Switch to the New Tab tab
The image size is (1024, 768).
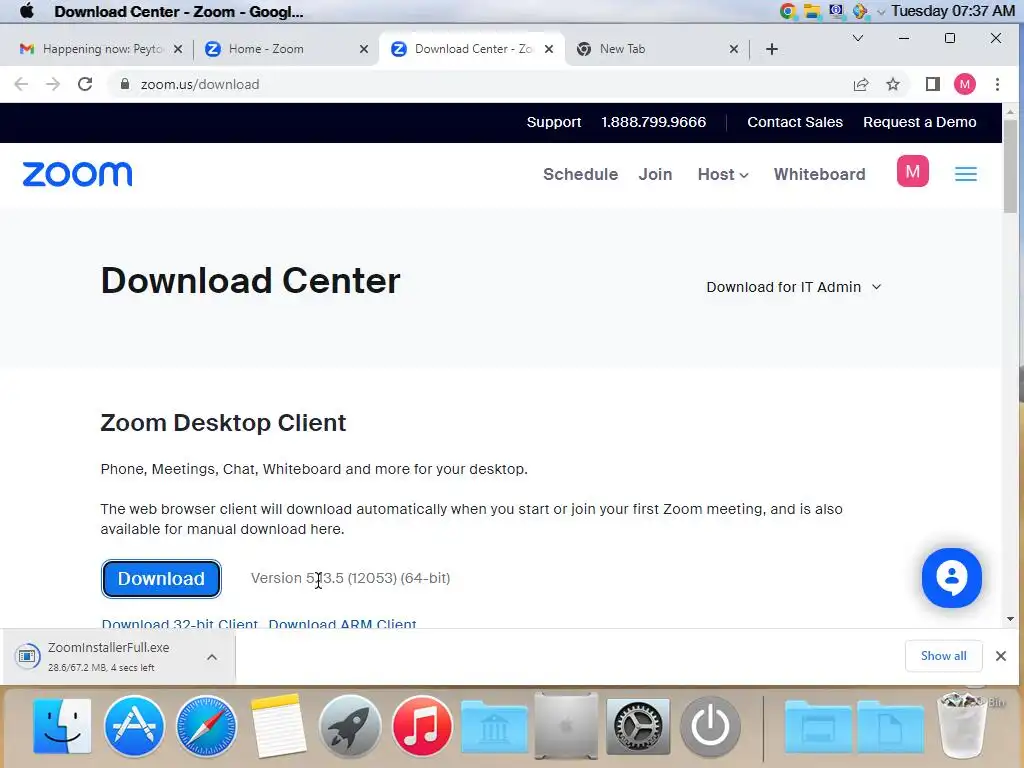click(x=656, y=49)
